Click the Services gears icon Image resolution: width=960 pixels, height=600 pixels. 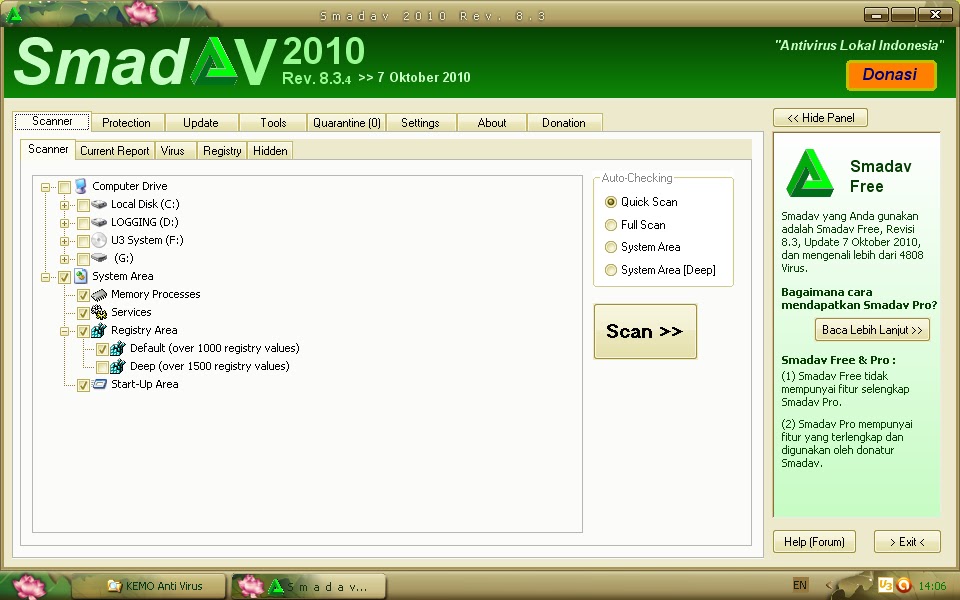click(x=99, y=312)
